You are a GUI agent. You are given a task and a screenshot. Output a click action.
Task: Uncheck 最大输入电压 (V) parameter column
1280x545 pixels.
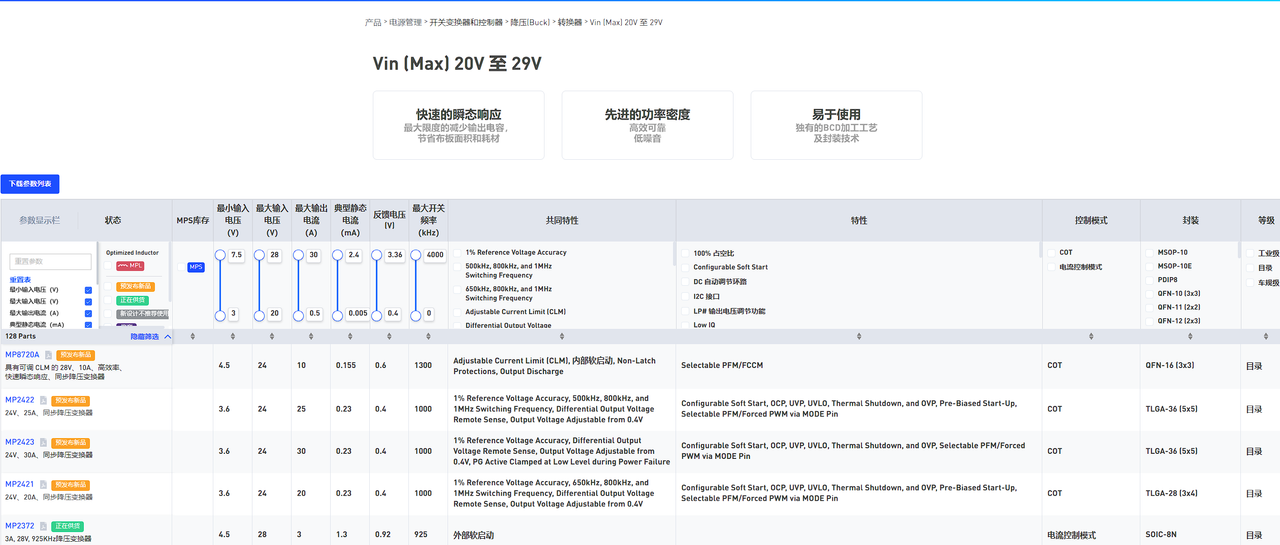pyautogui.click(x=88, y=301)
